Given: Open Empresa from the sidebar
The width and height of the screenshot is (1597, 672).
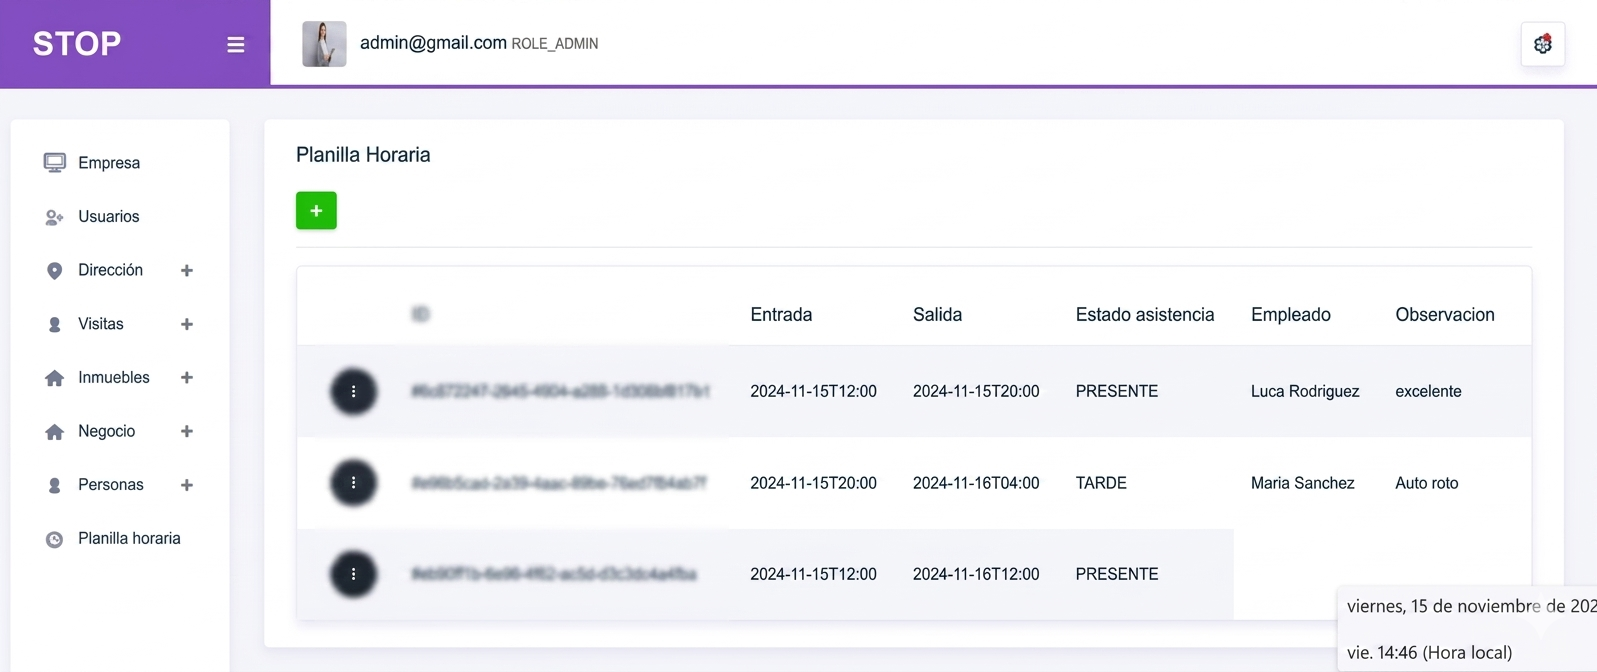Looking at the screenshot, I should click(108, 163).
